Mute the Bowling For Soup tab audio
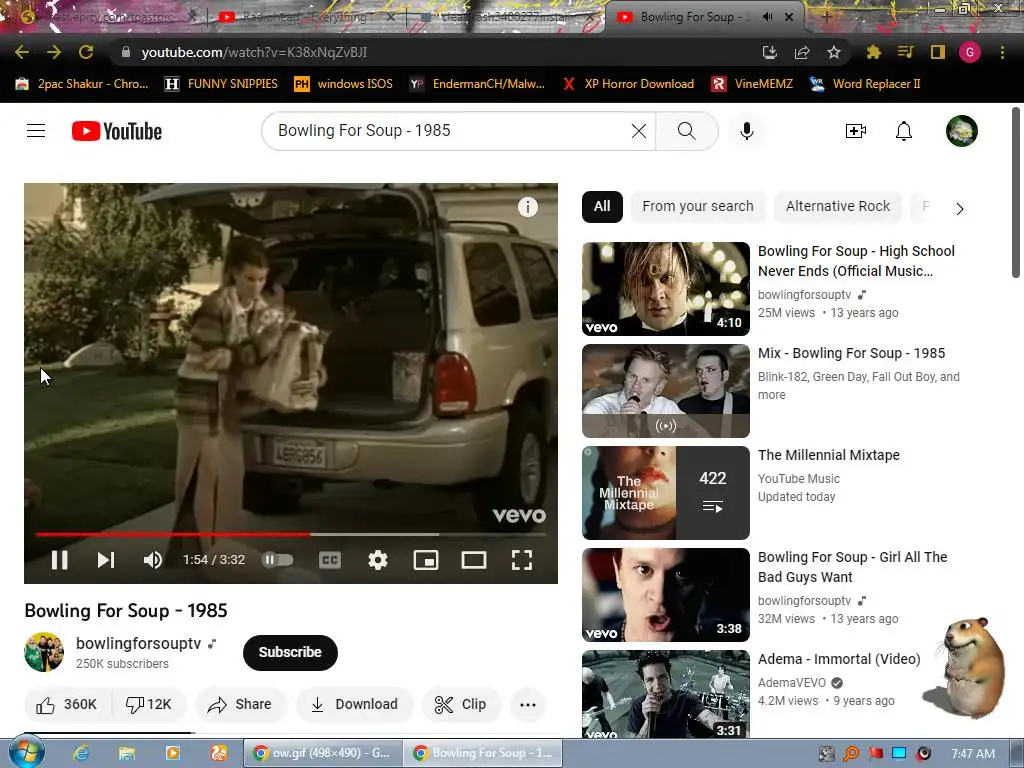The height and width of the screenshot is (768, 1024). coord(767,17)
